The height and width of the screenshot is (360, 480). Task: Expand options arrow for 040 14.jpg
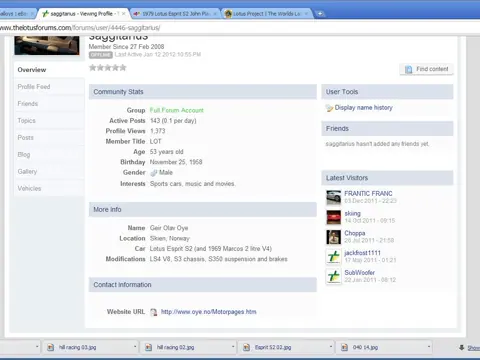(x=429, y=347)
